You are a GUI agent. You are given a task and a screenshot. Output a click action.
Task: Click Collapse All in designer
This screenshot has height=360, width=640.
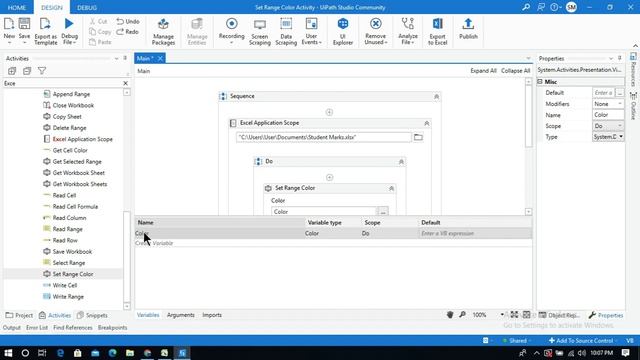(516, 71)
